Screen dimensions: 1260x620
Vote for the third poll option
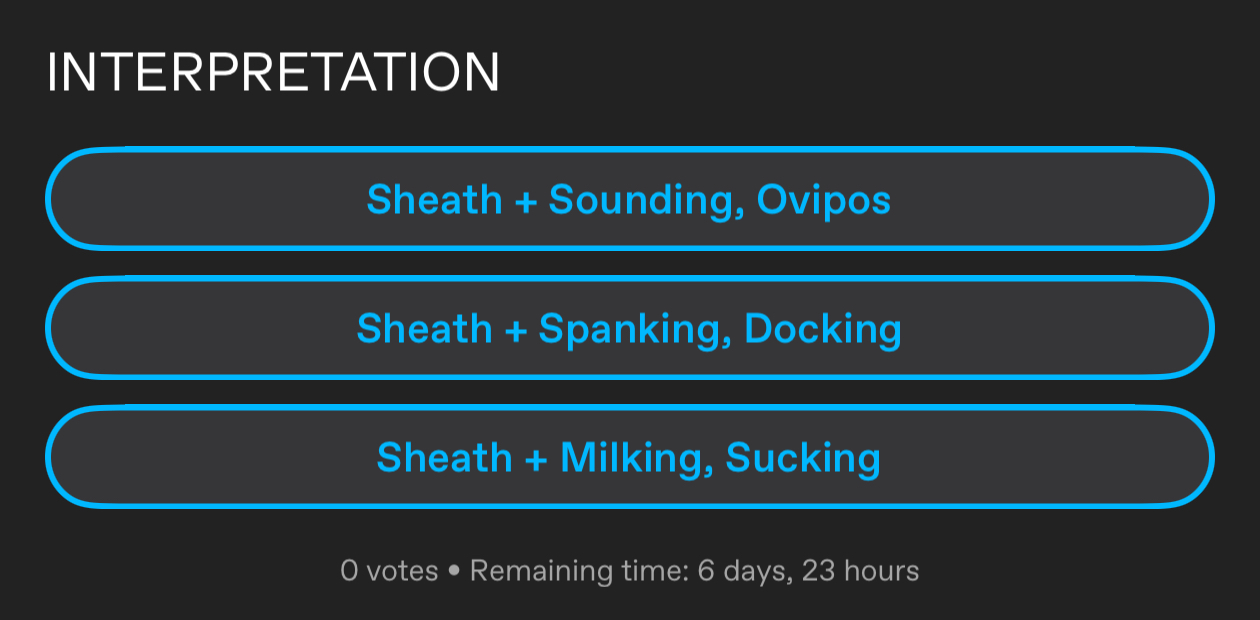point(629,457)
